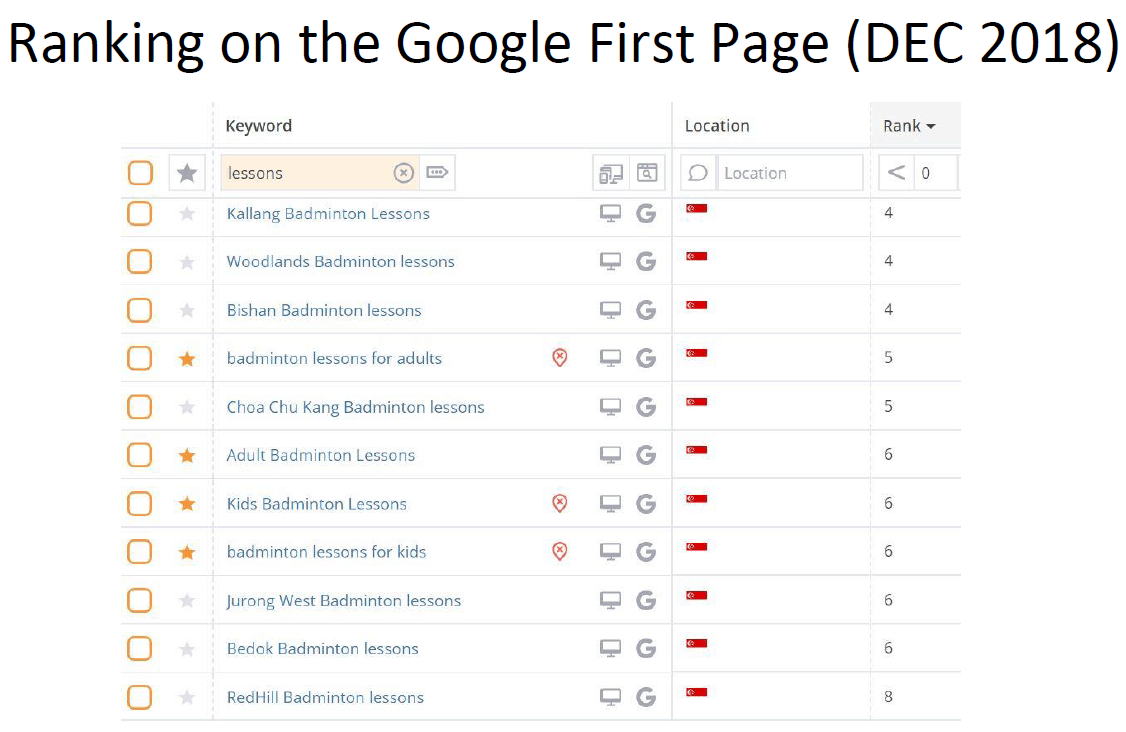
Task: Open RedHill Badminton lessons link
Action: tap(325, 698)
